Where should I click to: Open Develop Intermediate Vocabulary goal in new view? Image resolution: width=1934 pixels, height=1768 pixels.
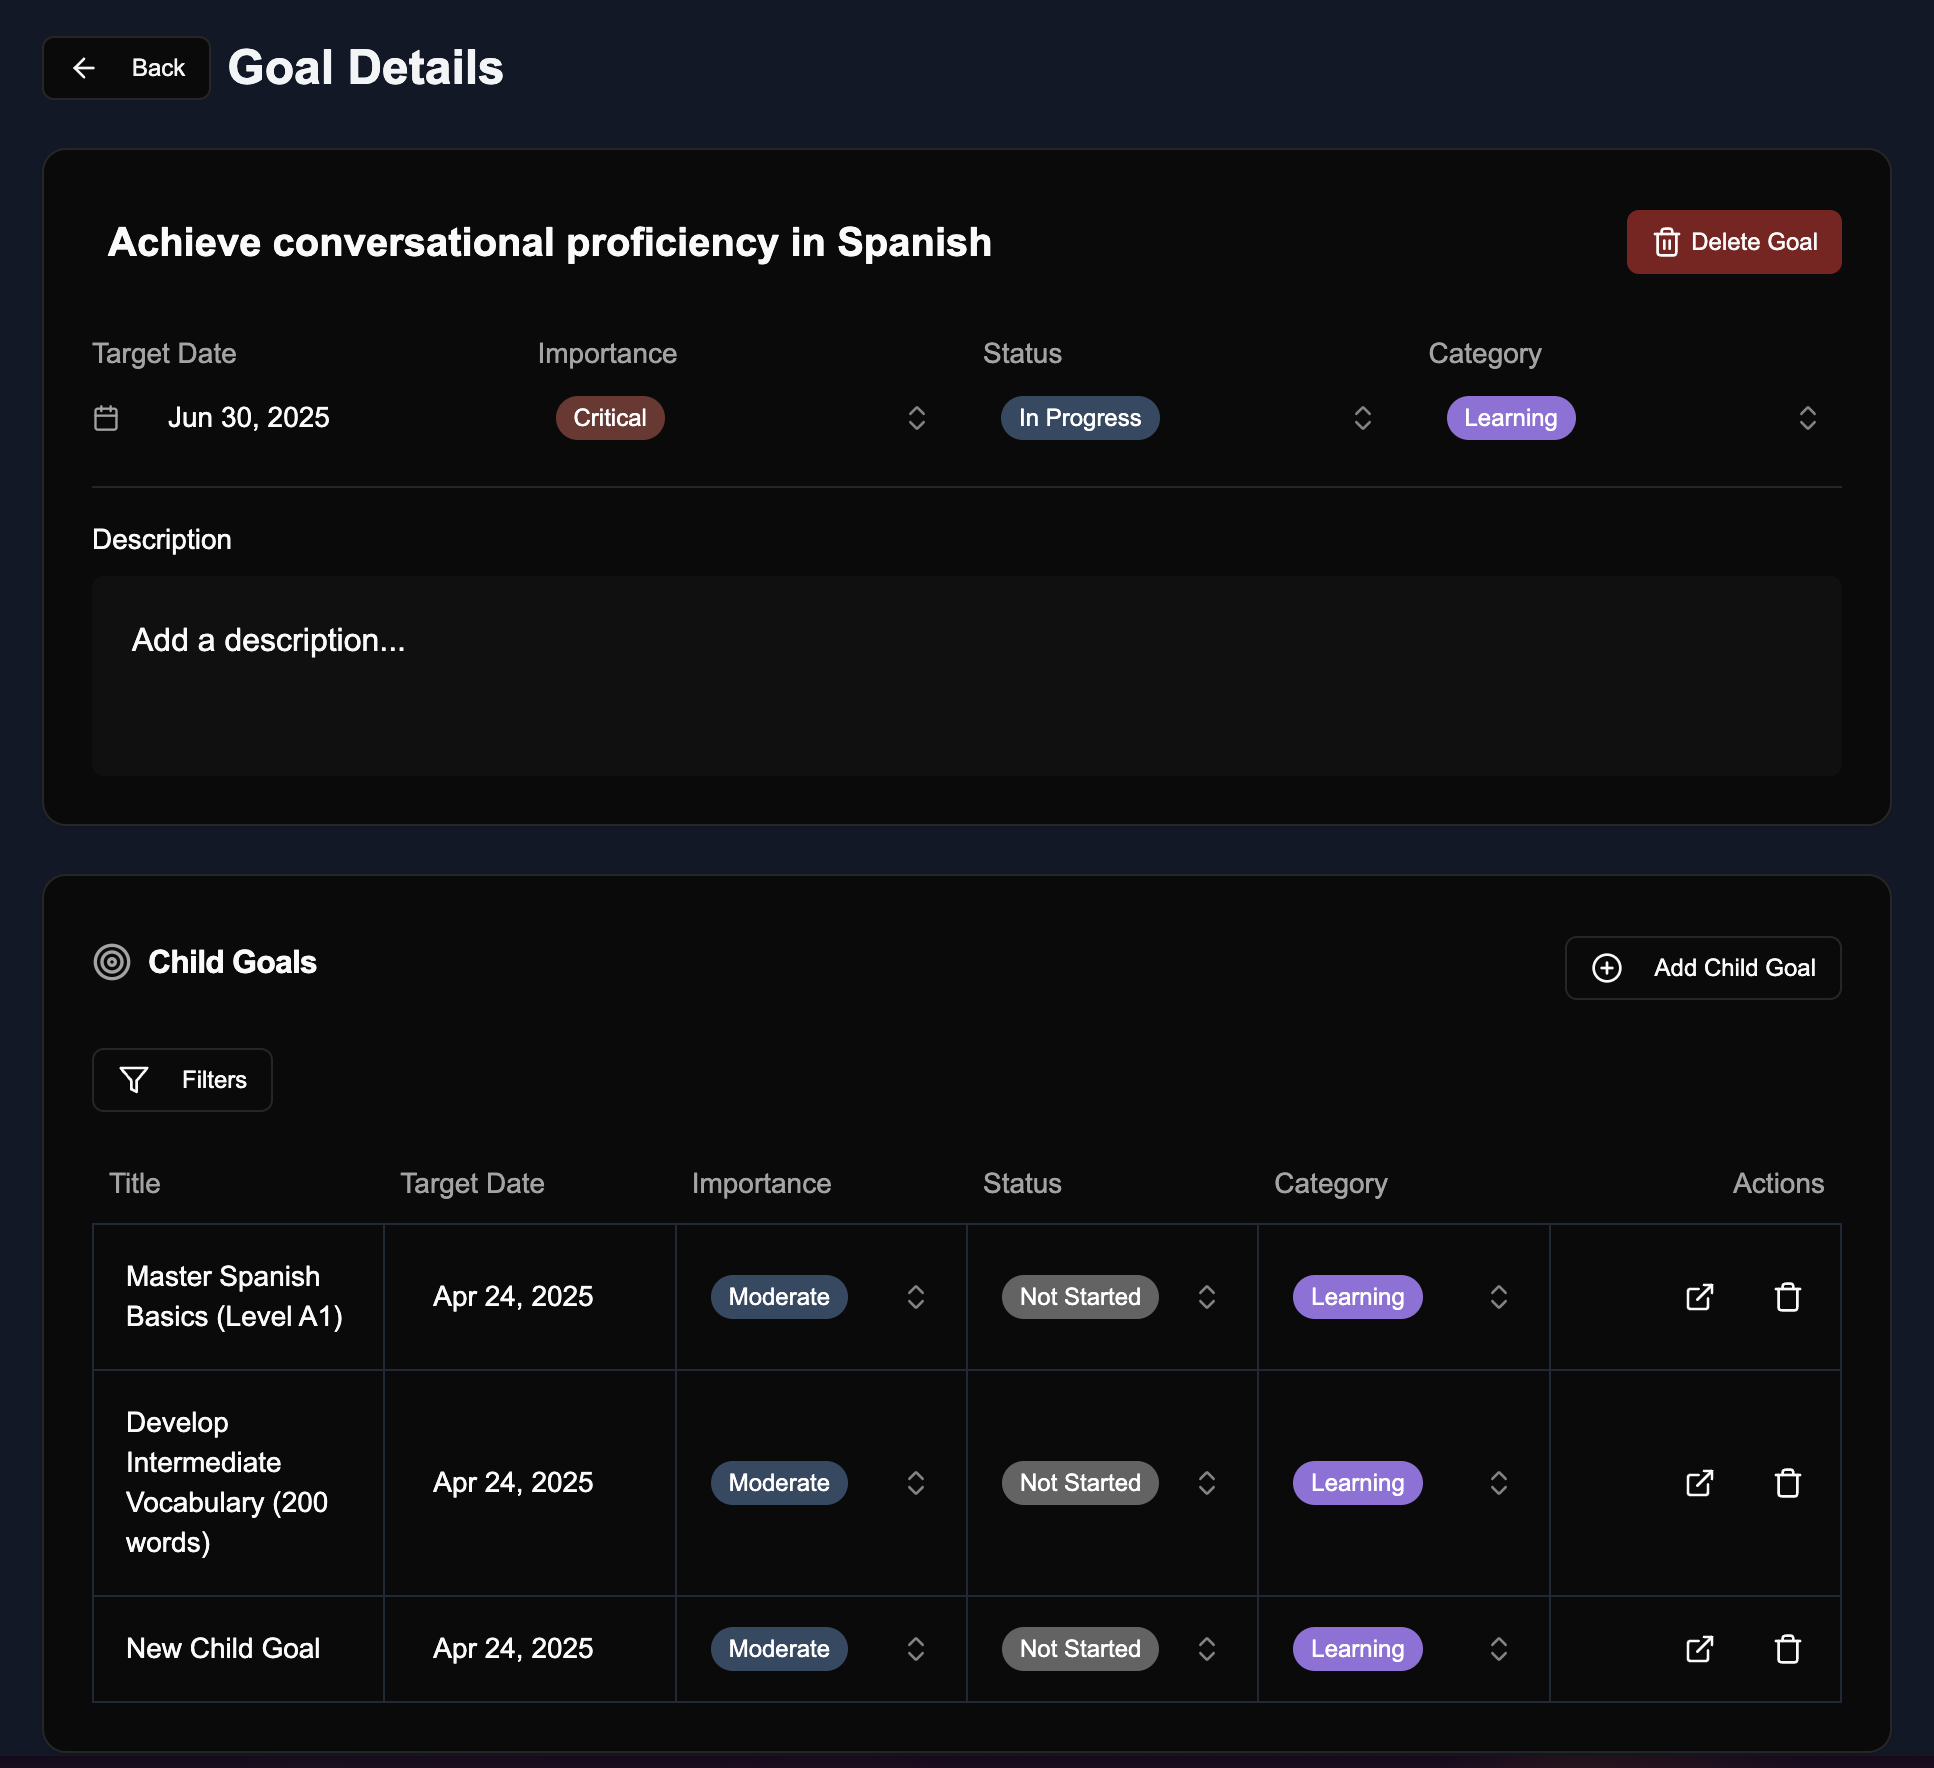point(1699,1483)
